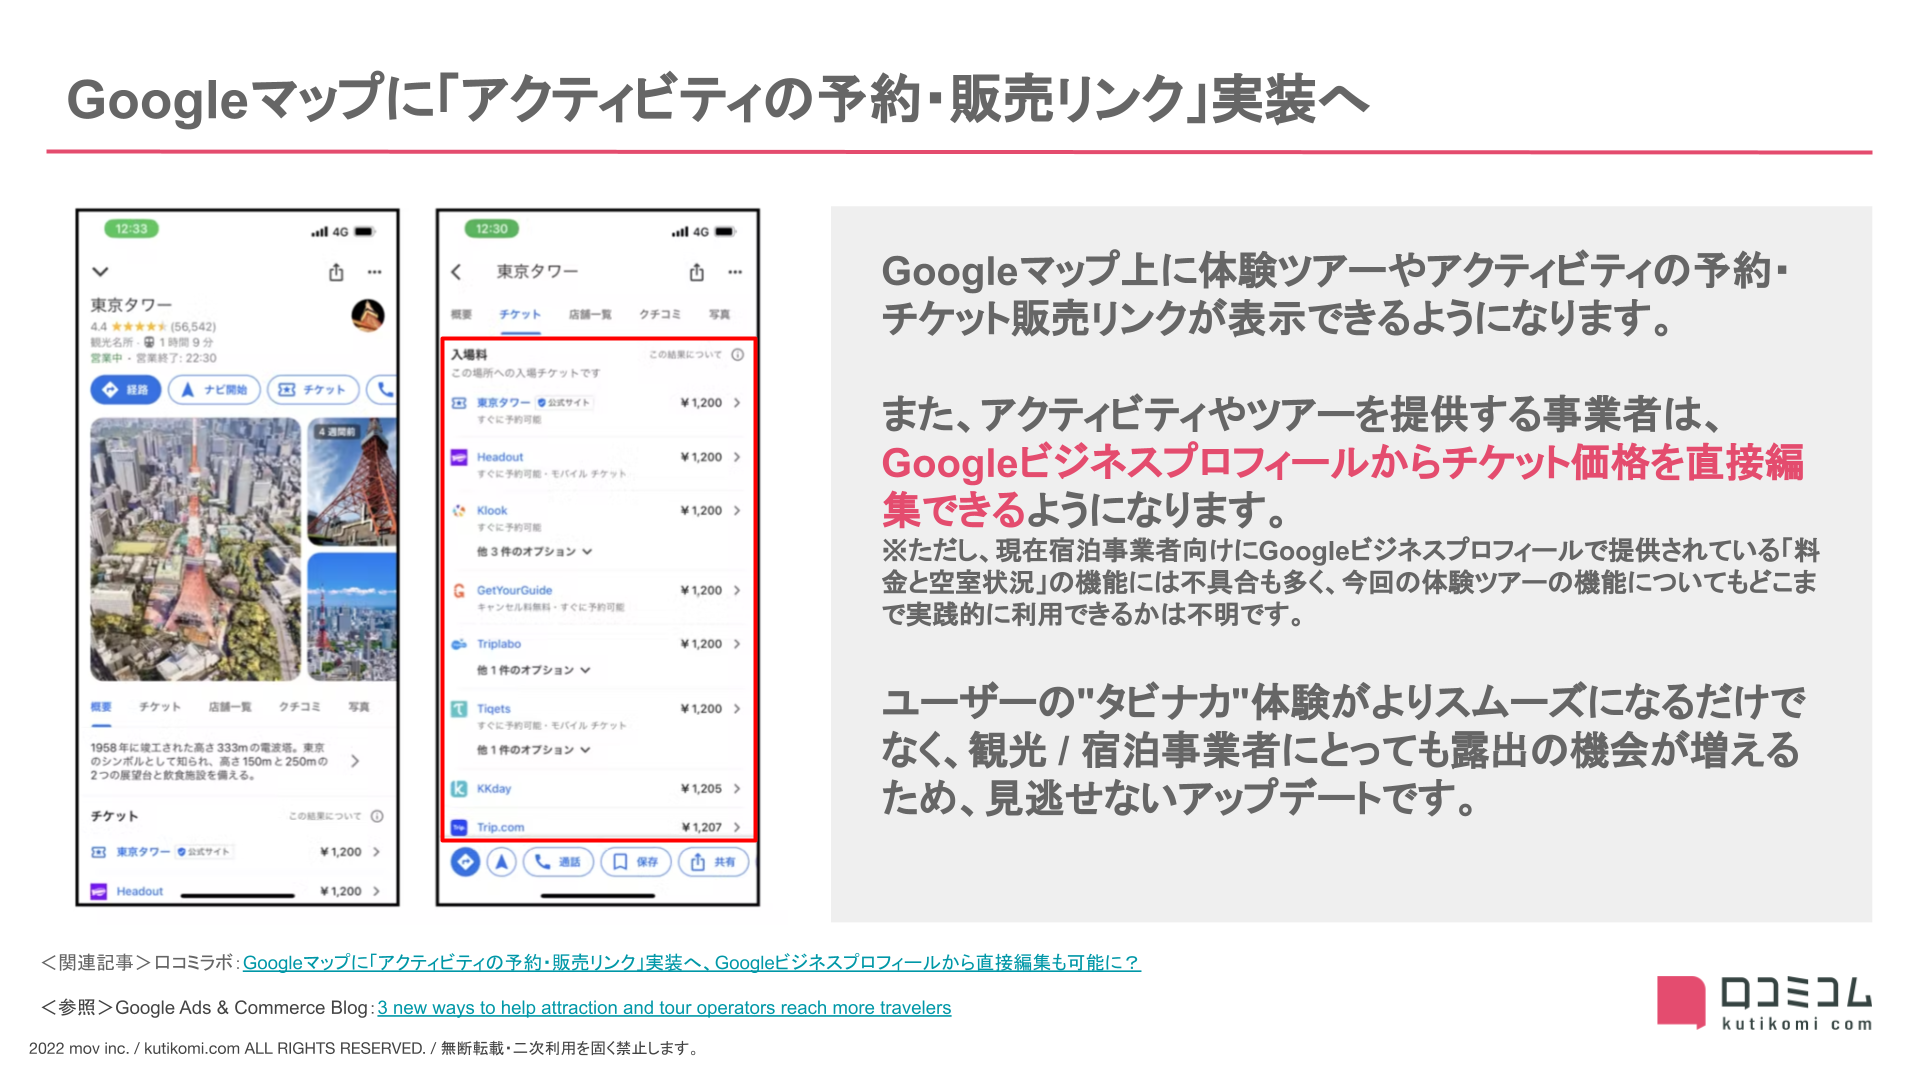Expand 他1件のオプション under Tiqets
The image size is (1919, 1080).
(x=533, y=749)
